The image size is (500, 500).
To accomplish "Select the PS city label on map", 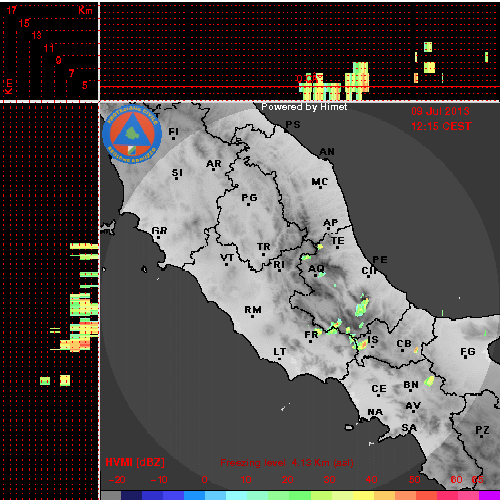I will [x=293, y=125].
